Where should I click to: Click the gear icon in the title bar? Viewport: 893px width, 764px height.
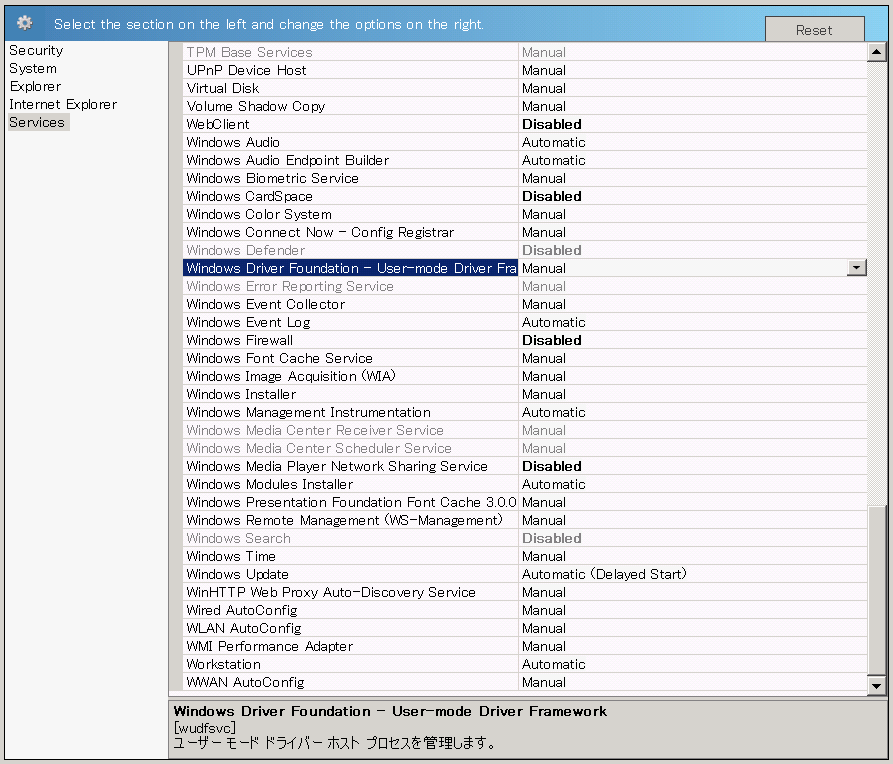23,22
